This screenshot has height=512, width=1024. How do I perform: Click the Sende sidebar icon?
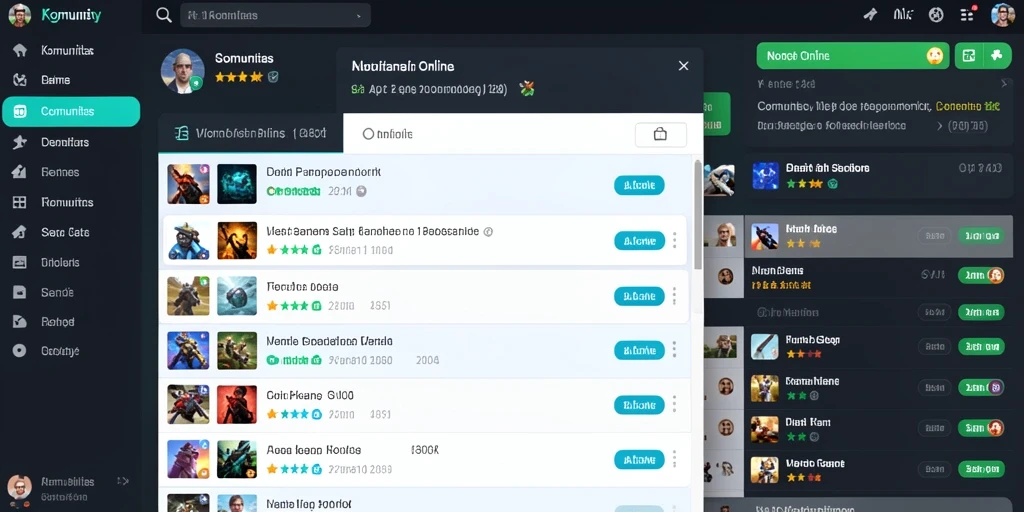(x=20, y=292)
